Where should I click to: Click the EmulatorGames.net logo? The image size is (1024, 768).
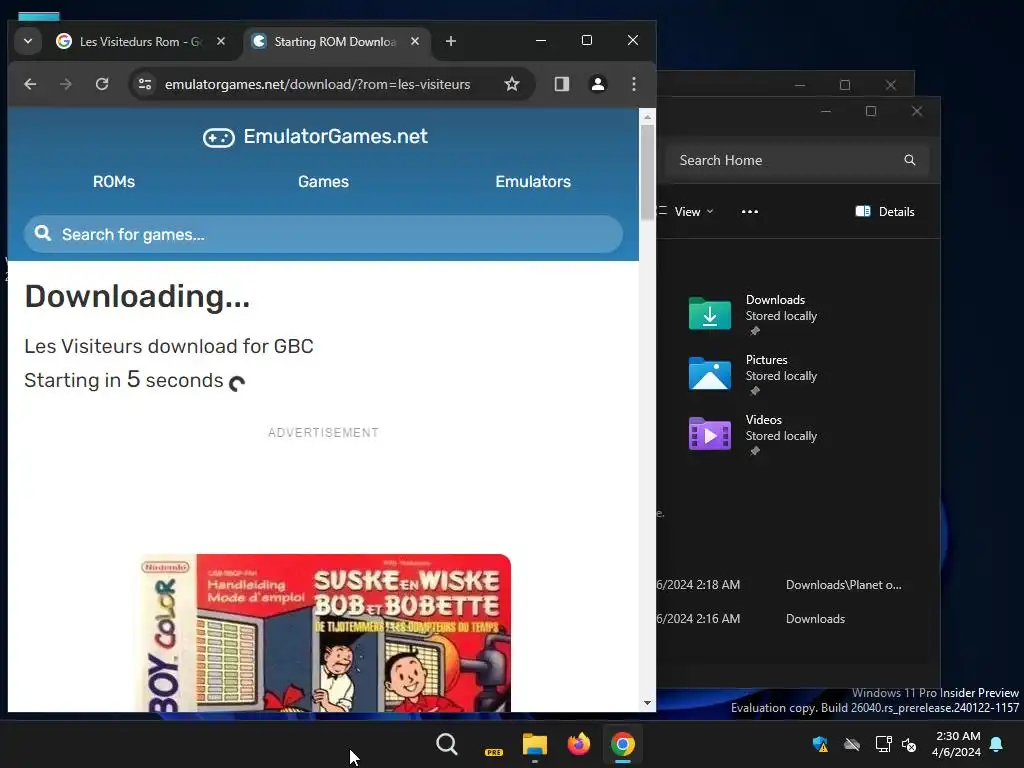tap(315, 136)
